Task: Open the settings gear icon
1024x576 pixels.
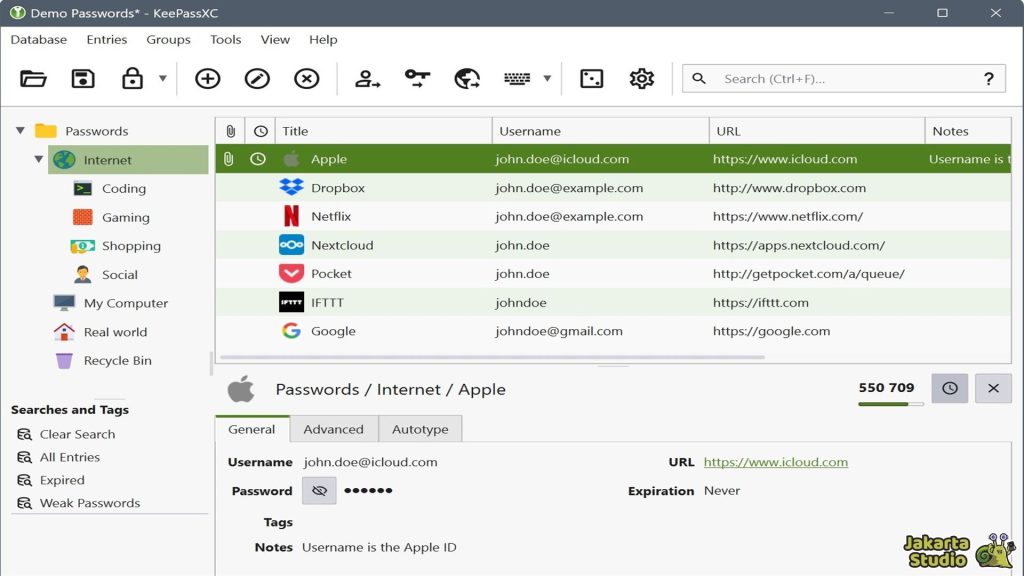Action: point(641,79)
